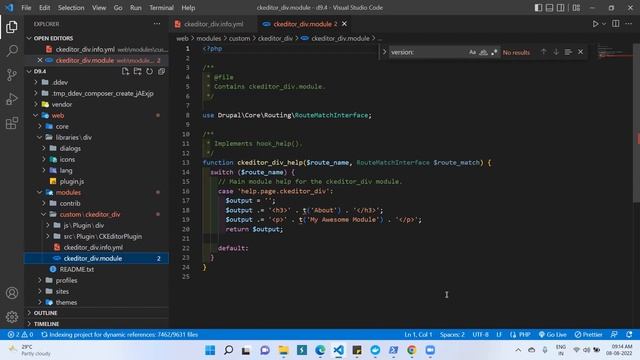The height and width of the screenshot is (360, 640).
Task: Expand the Outline section
Action: pyautogui.click(x=97, y=313)
